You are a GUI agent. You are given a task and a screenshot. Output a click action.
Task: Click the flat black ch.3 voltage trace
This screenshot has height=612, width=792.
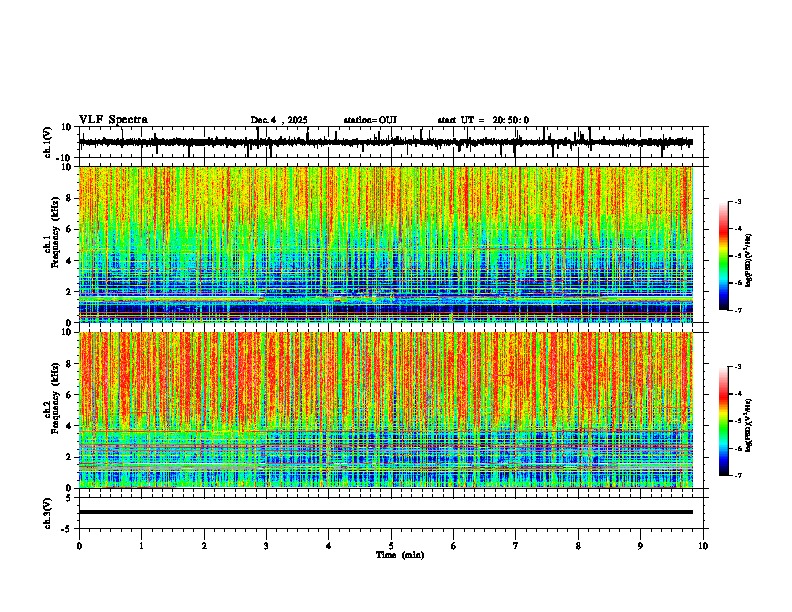pos(385,512)
